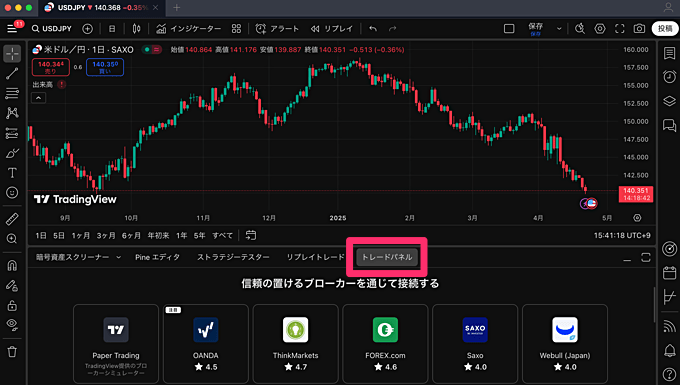Open timezone menu 15:41:18 UTC+9
Screen dimensions: 680x385
point(622,235)
